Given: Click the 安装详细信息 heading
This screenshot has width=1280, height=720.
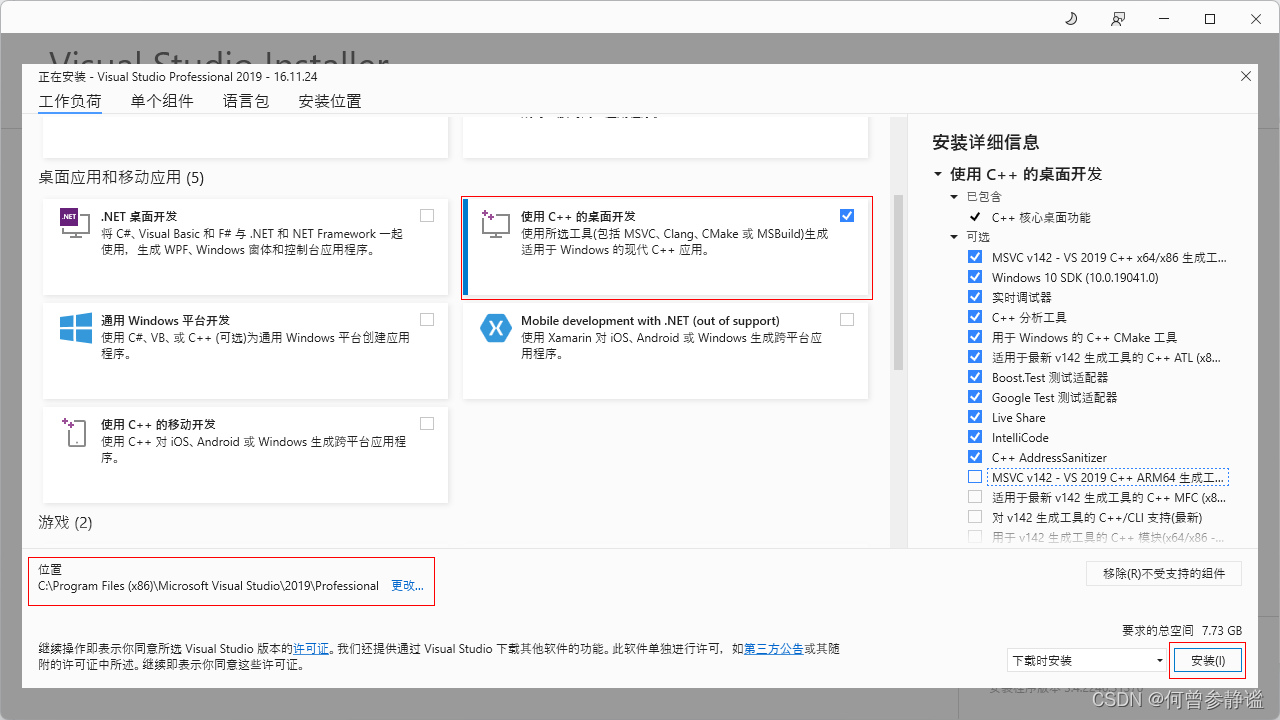Looking at the screenshot, I should [x=985, y=142].
